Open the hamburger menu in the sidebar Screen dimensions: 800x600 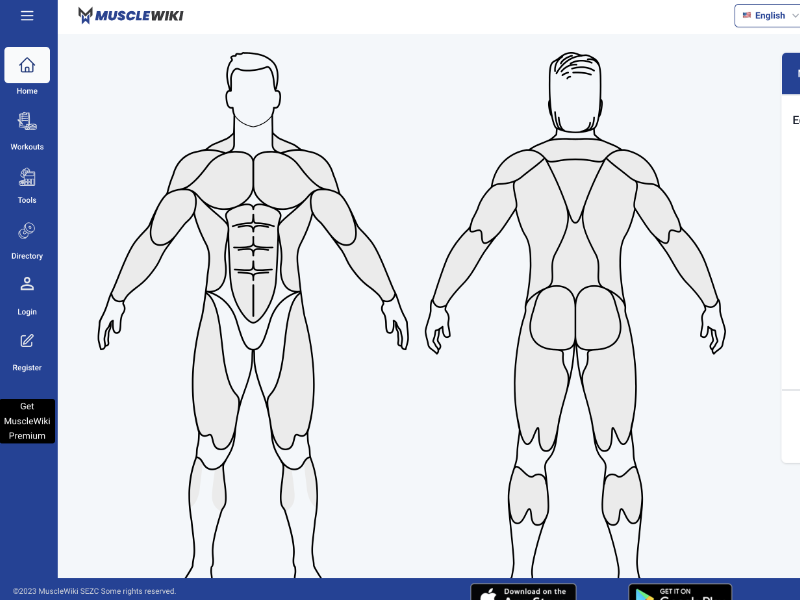(27, 16)
